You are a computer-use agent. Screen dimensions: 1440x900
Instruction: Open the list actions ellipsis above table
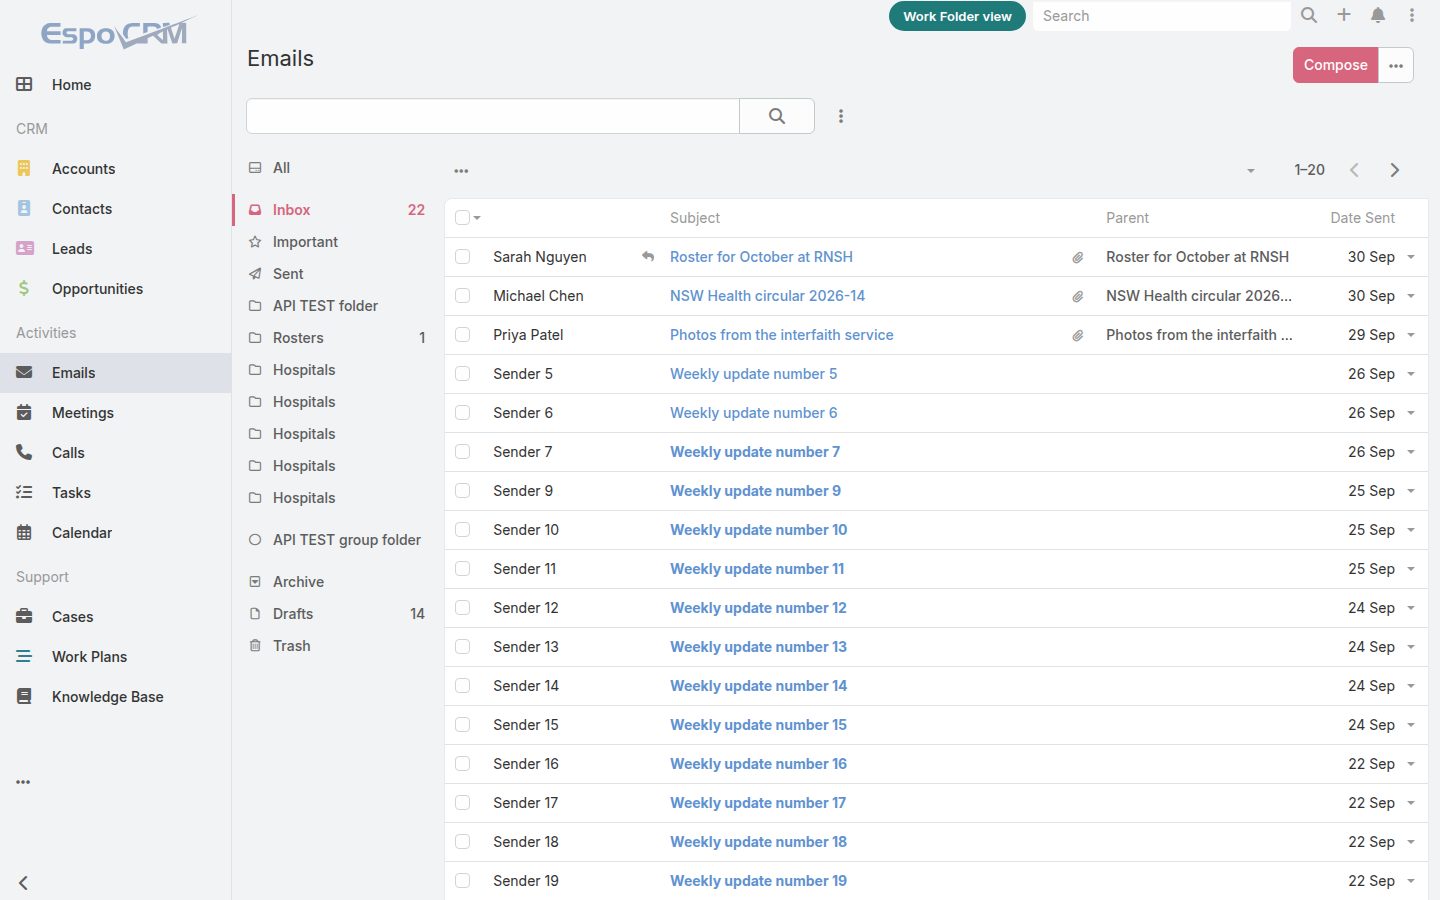tap(461, 171)
